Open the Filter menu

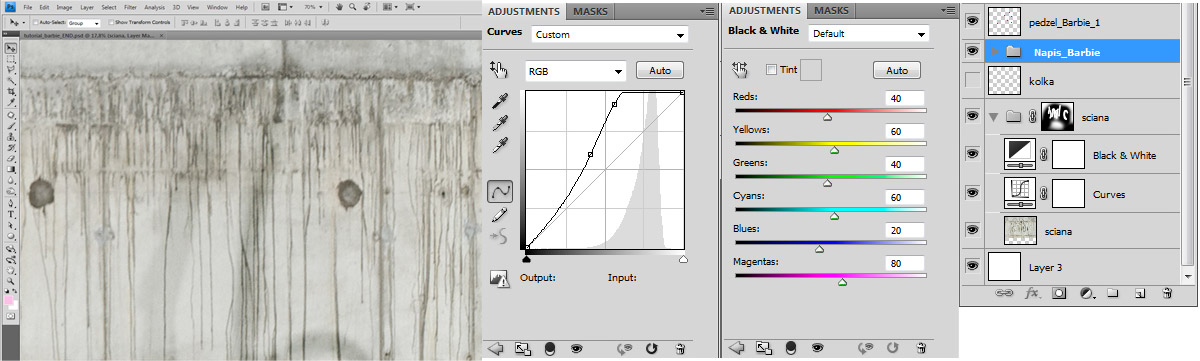pos(131,7)
